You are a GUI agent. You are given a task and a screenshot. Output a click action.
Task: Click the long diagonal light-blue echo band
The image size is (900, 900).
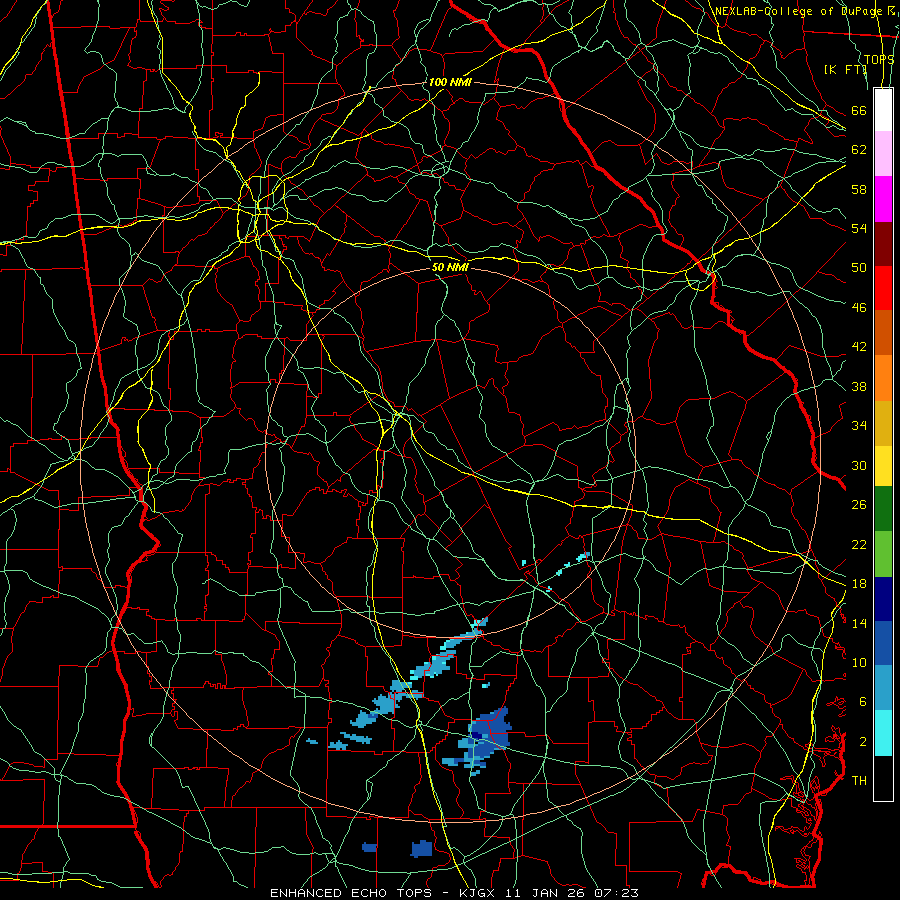coord(419,673)
